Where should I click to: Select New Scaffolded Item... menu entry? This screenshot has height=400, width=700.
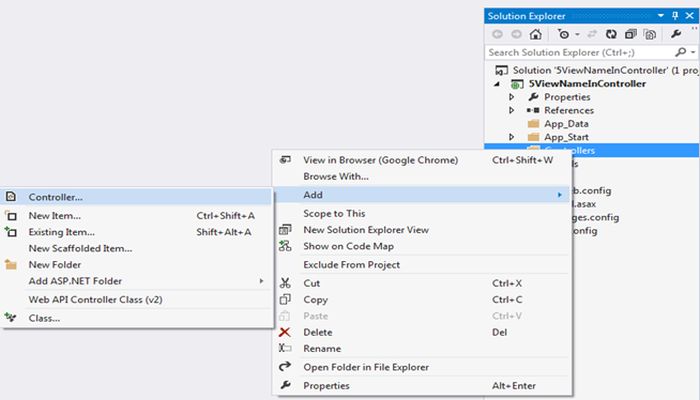[x=80, y=248]
